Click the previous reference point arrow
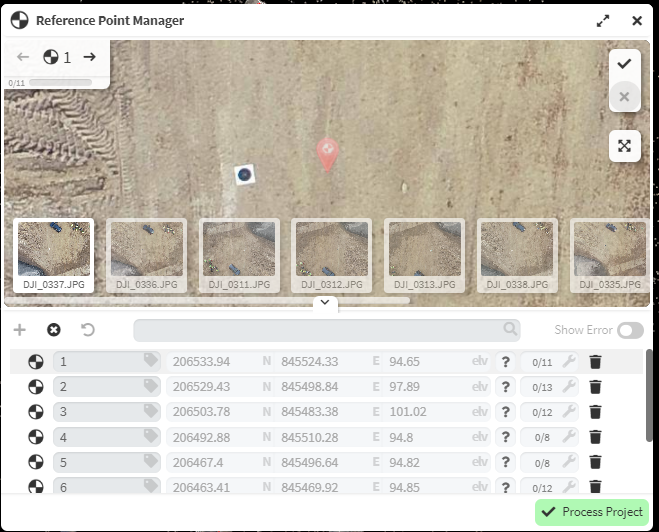 point(23,57)
